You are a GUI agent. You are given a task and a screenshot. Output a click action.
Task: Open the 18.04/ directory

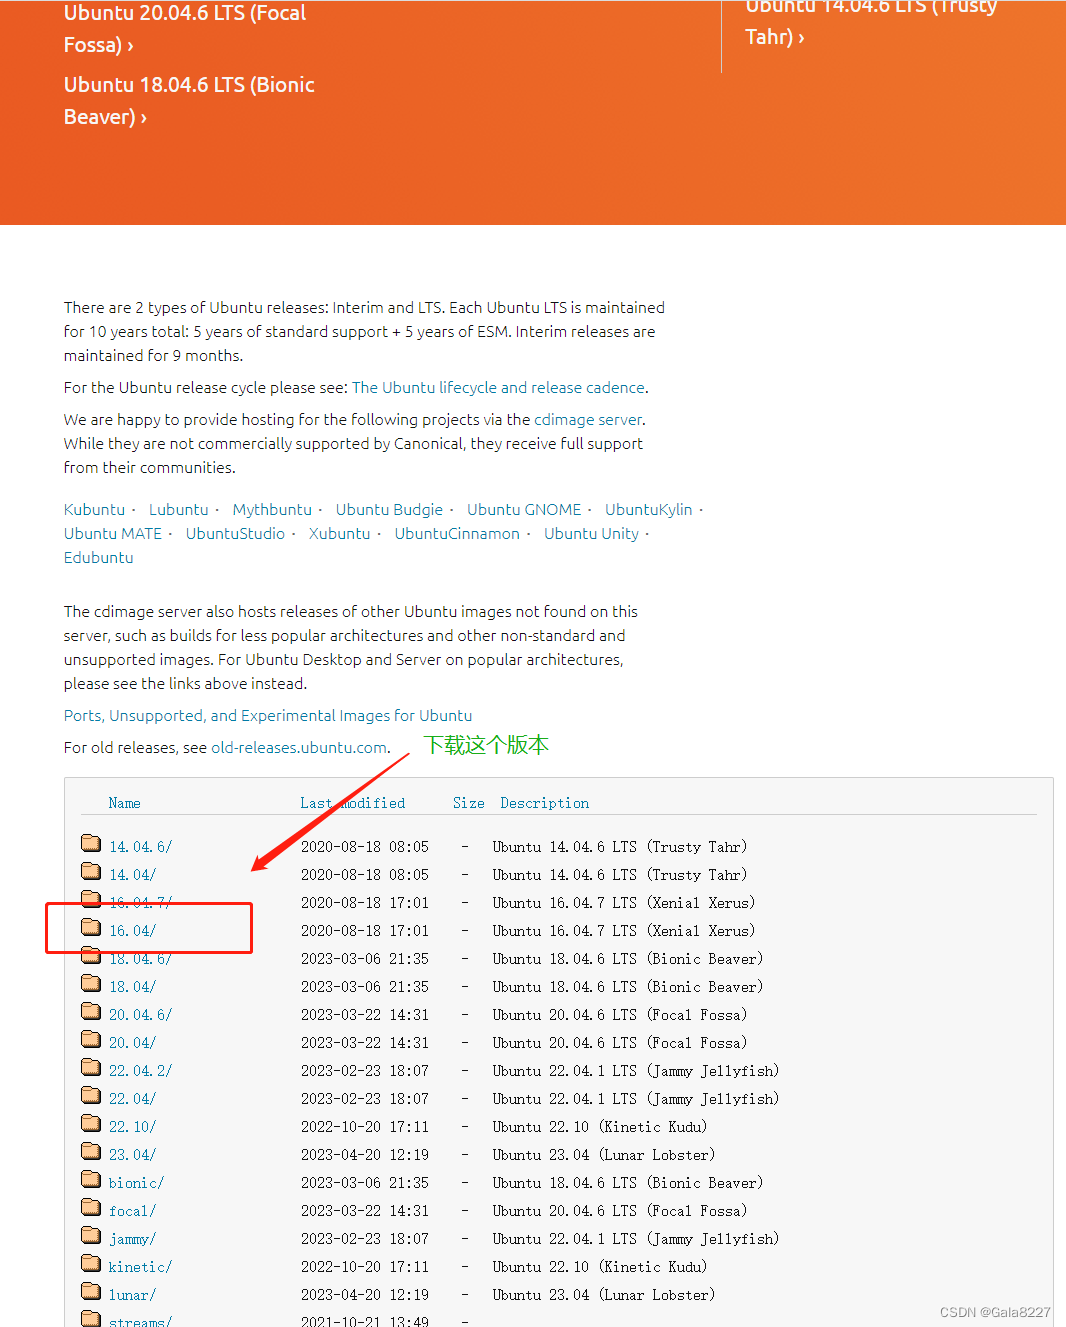pos(132,987)
